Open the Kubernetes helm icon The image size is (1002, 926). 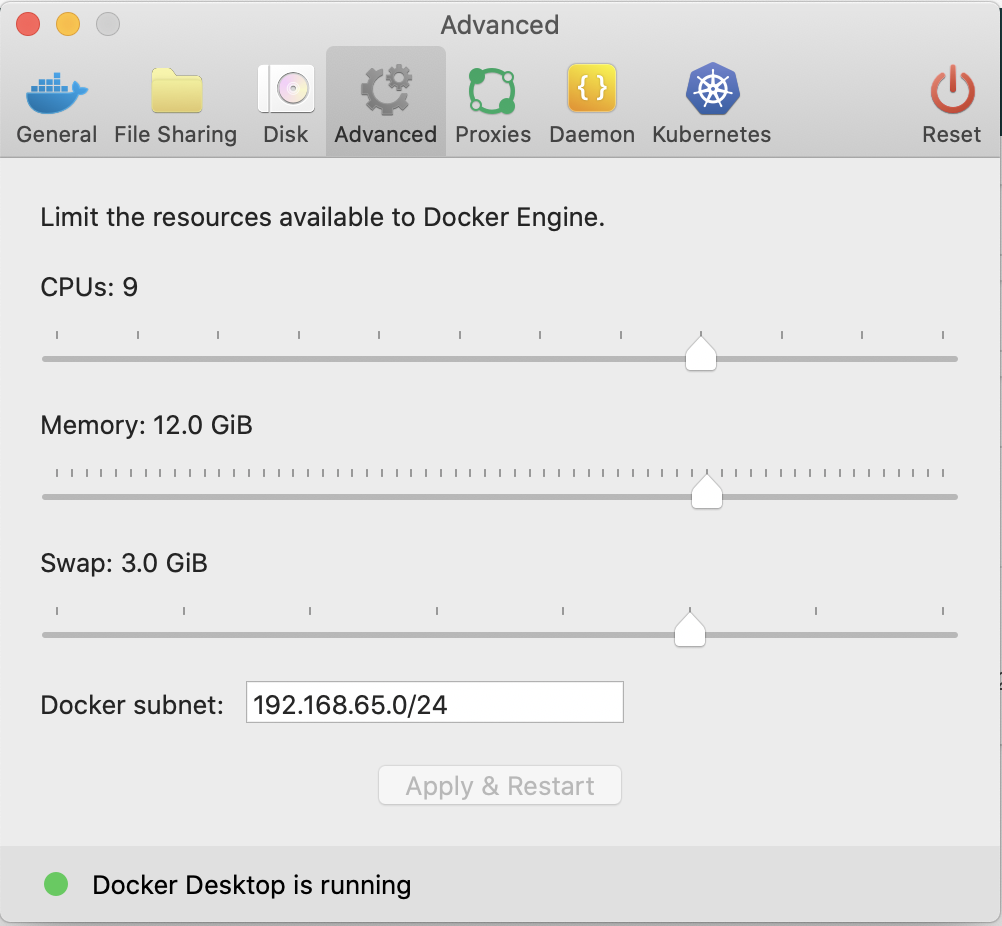pyautogui.click(x=713, y=89)
